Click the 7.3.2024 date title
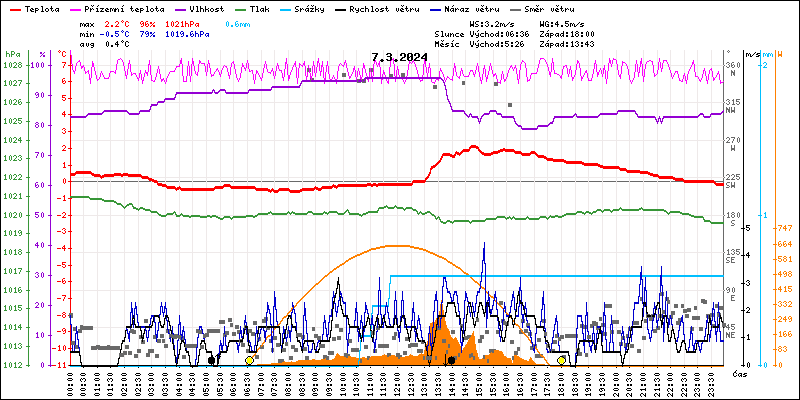 pos(399,57)
